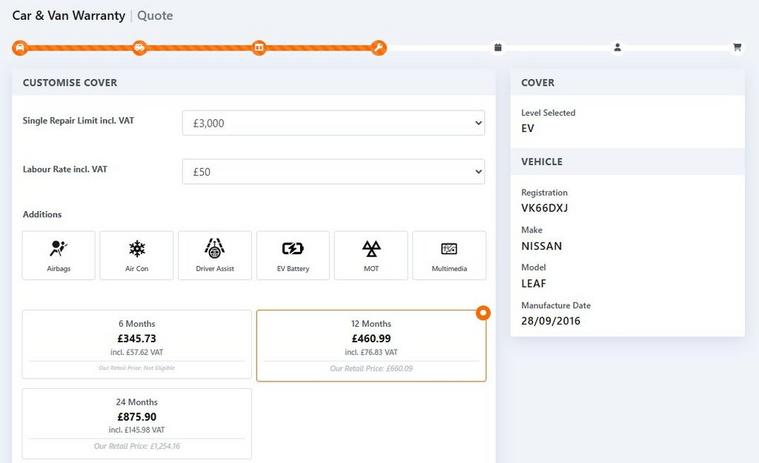Viewport: 759px width, 463px height.
Task: Go to person details step icon
Action: click(x=618, y=47)
